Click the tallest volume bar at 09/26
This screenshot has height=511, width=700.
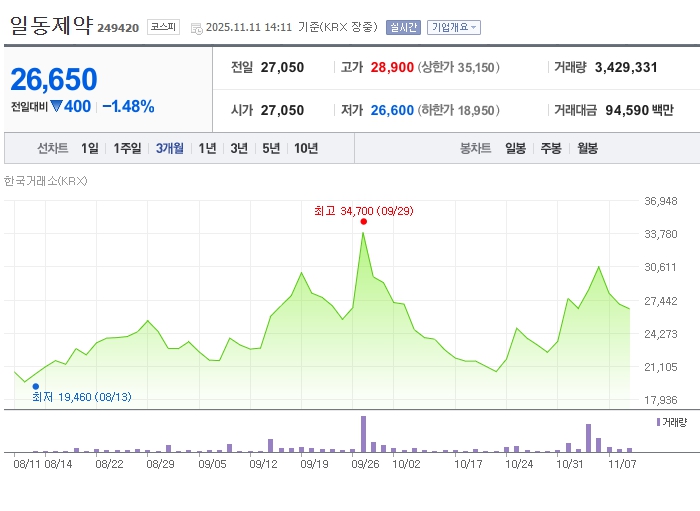coord(363,434)
